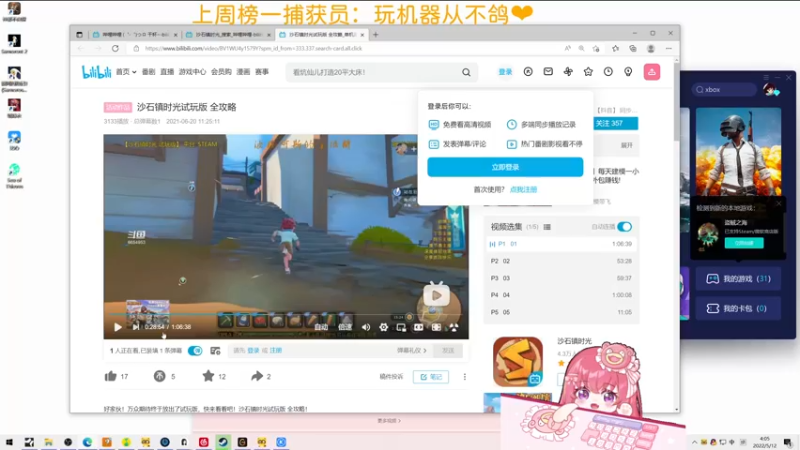Open danmaku settings icon

(x=215, y=351)
